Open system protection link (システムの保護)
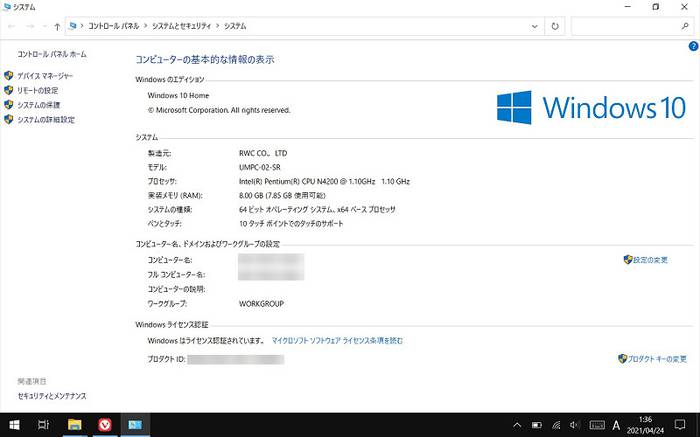Image resolution: width=700 pixels, height=437 pixels. (x=38, y=105)
